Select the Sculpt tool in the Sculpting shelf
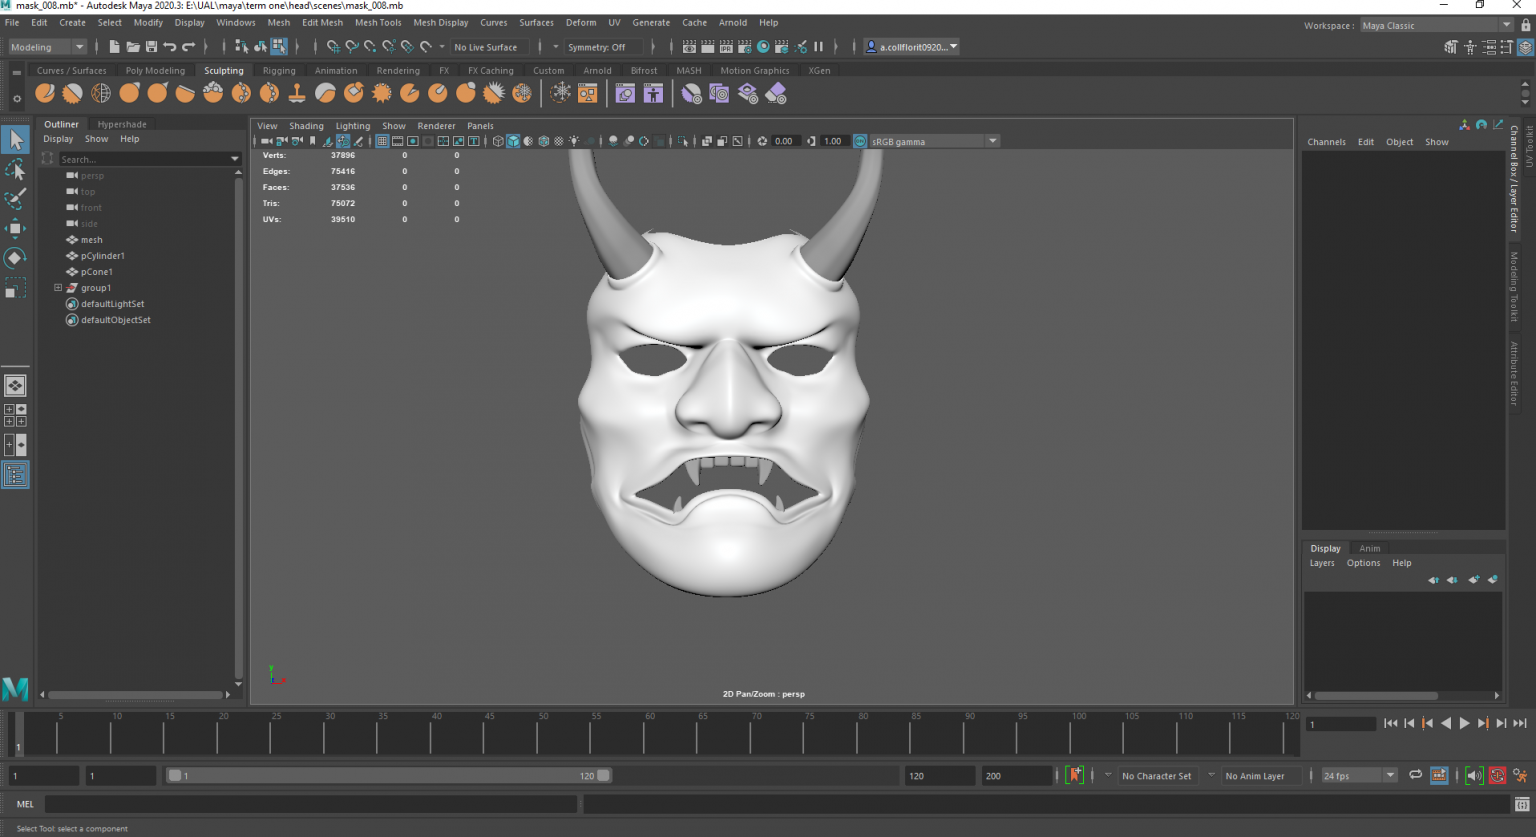1536x837 pixels. click(x=45, y=92)
